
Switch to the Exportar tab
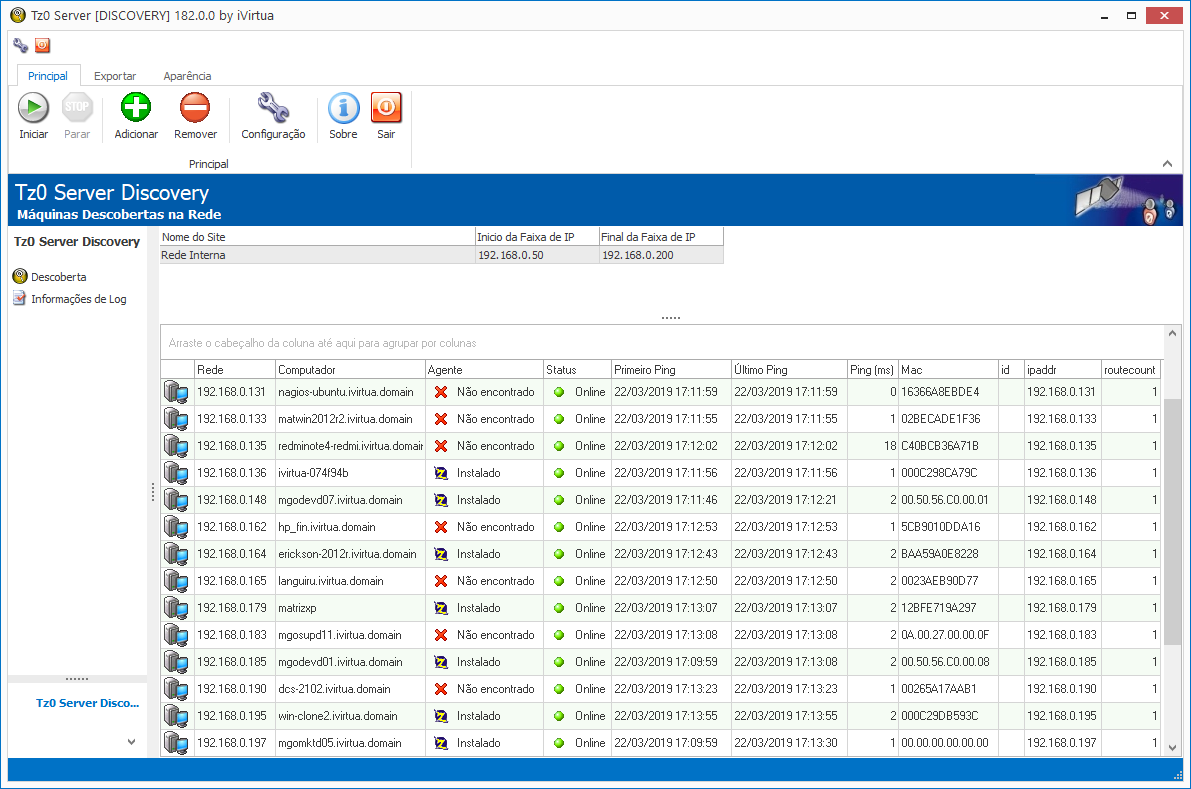[x=115, y=76]
